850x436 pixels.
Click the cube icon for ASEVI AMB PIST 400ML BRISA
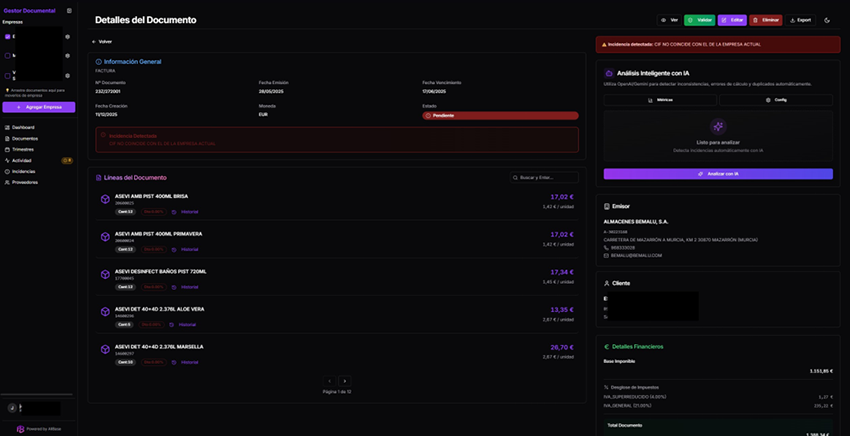tap(105, 199)
